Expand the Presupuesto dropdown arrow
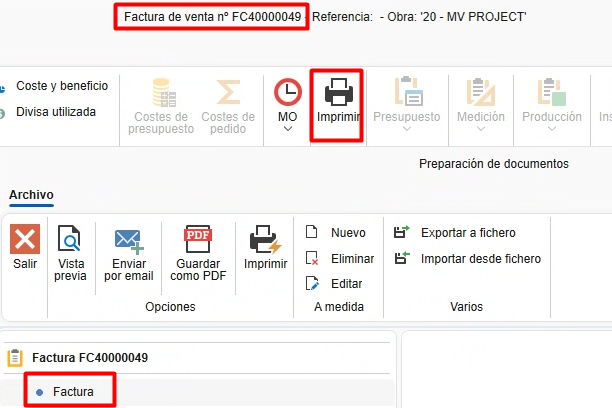 tap(407, 129)
